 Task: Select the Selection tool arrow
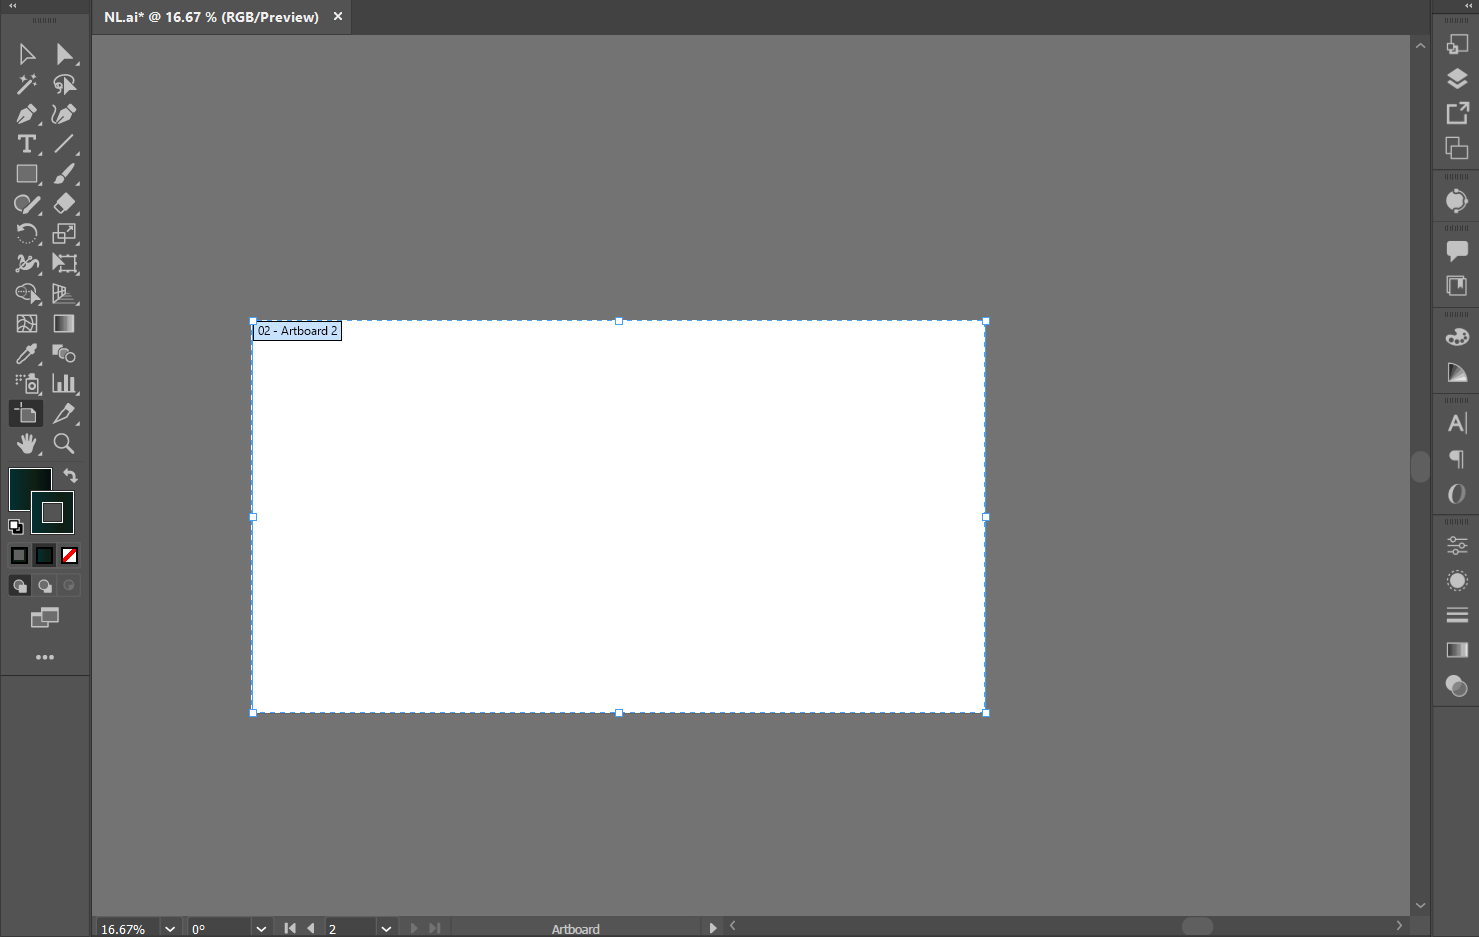(27, 54)
